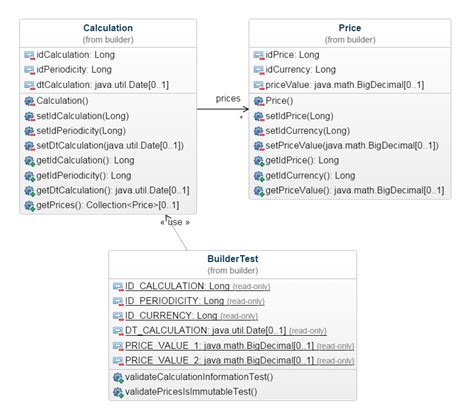
Task: Select the idPeriodicity: Long attribute text
Action: tap(74, 69)
